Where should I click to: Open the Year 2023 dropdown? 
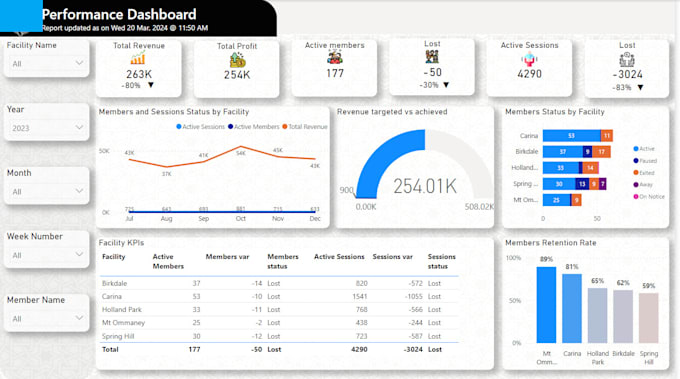tap(47, 128)
